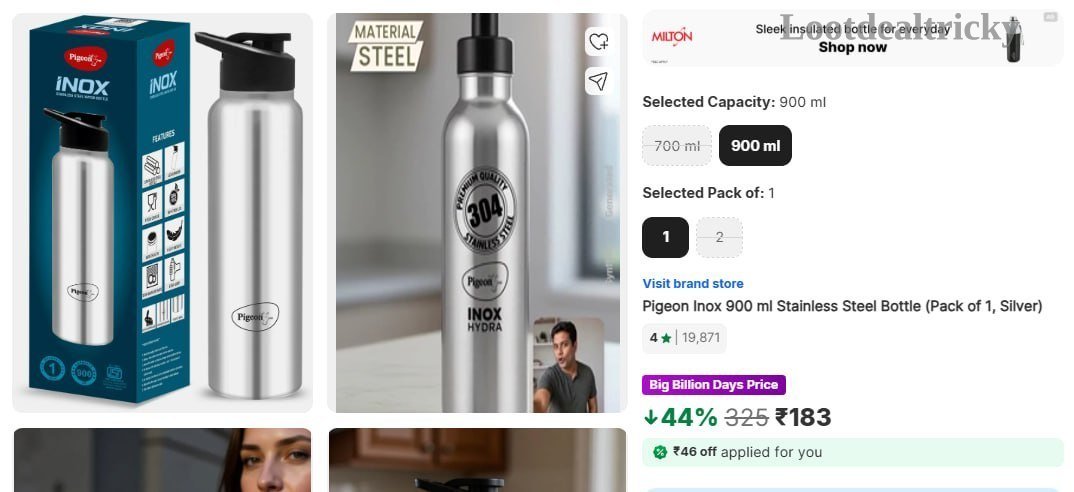Share product using paper plane icon

tap(598, 82)
